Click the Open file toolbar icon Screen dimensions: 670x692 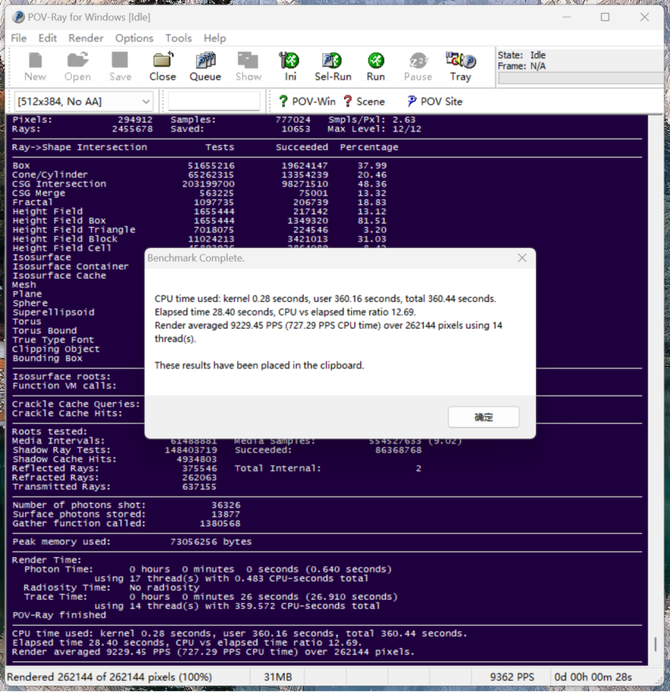point(78,67)
